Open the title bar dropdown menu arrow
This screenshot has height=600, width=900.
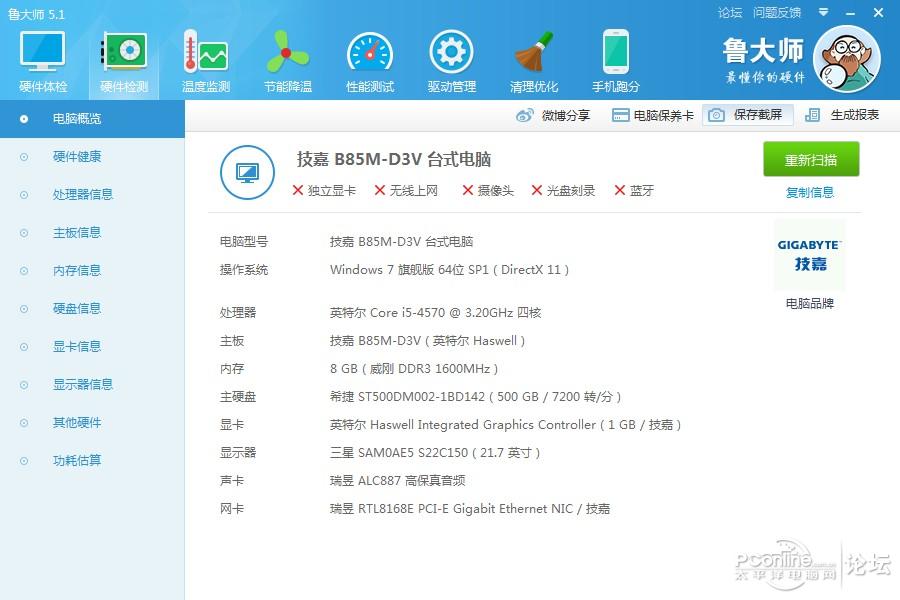(x=824, y=12)
